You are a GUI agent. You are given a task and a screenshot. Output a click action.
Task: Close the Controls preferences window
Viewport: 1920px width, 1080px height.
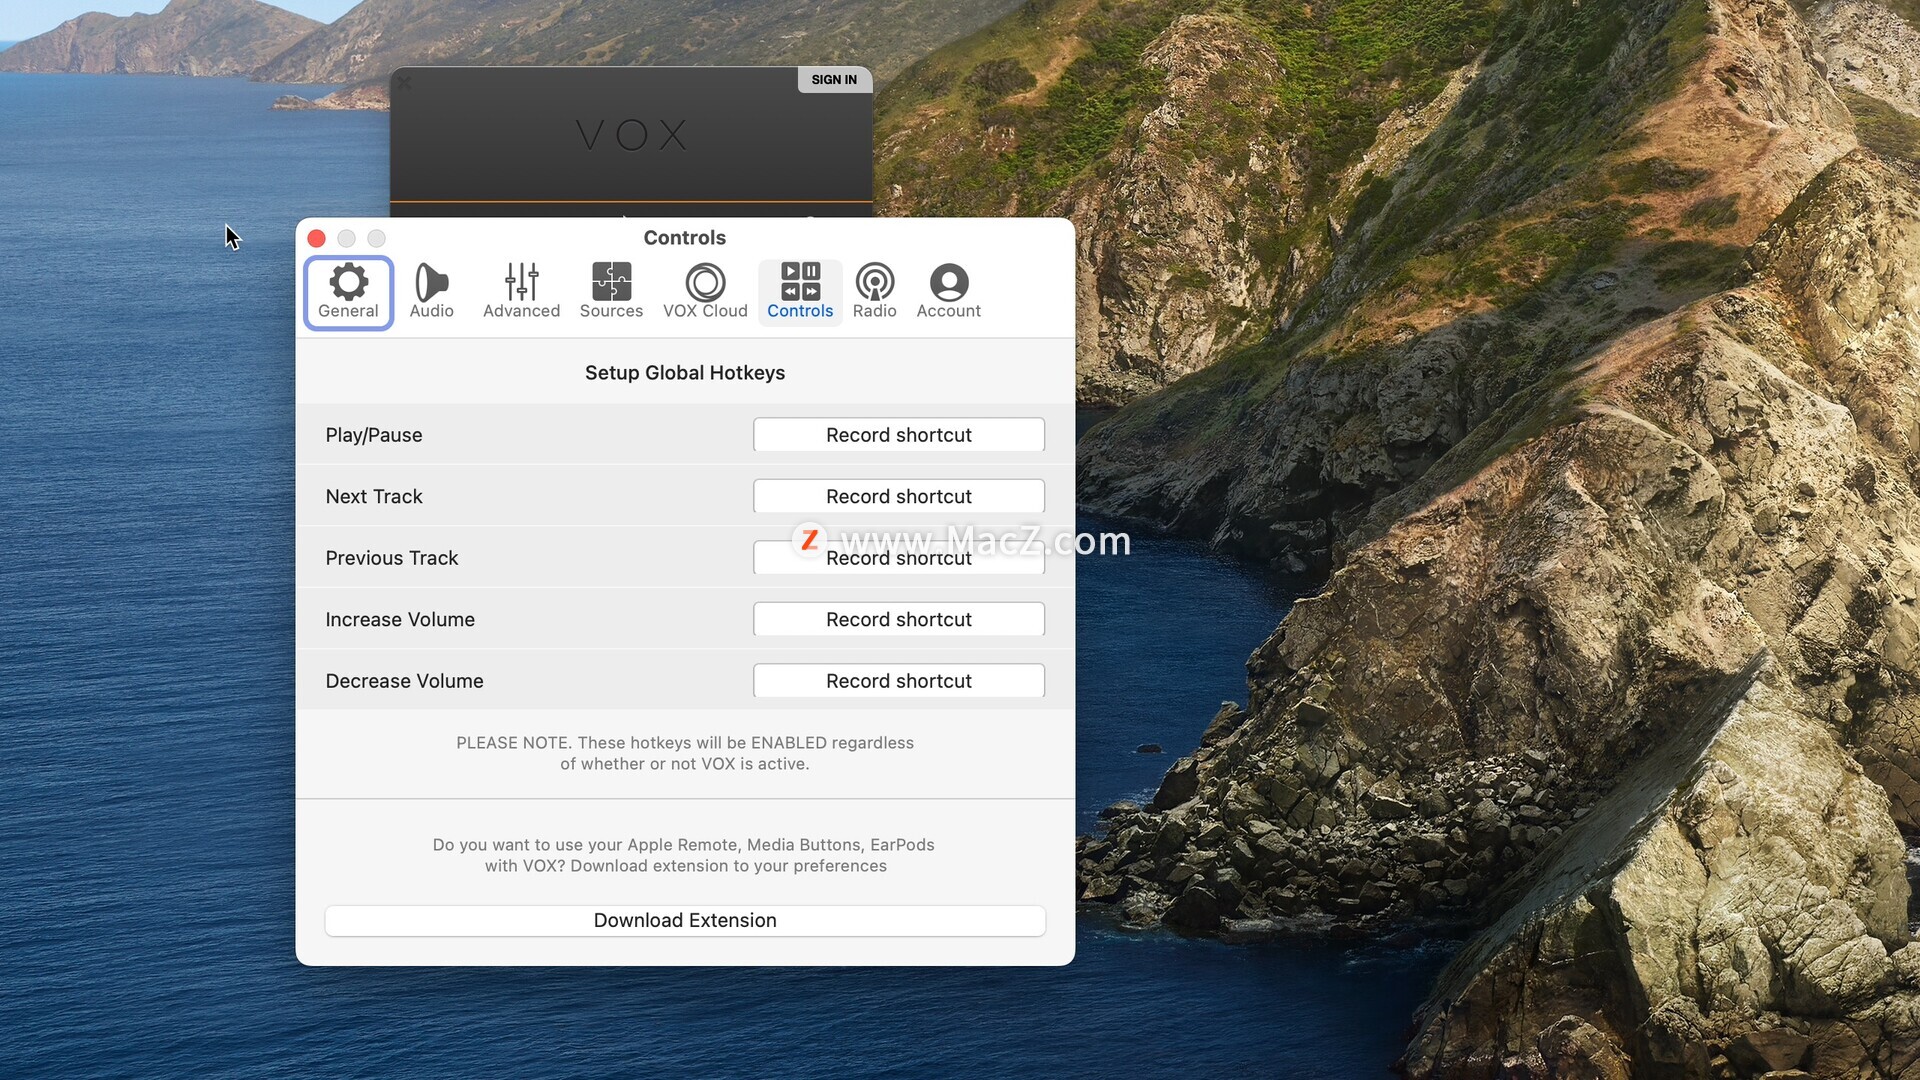(317, 238)
